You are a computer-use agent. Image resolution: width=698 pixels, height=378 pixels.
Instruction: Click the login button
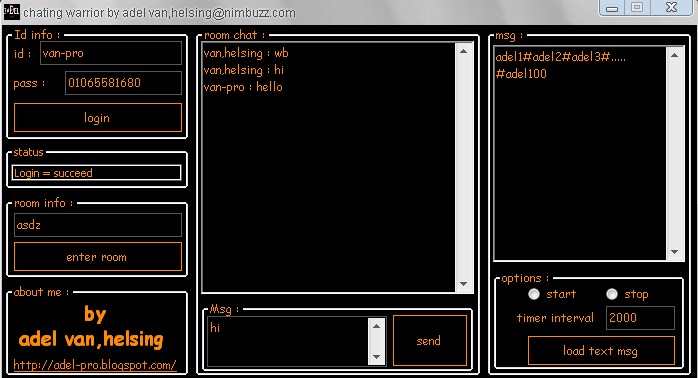98,118
